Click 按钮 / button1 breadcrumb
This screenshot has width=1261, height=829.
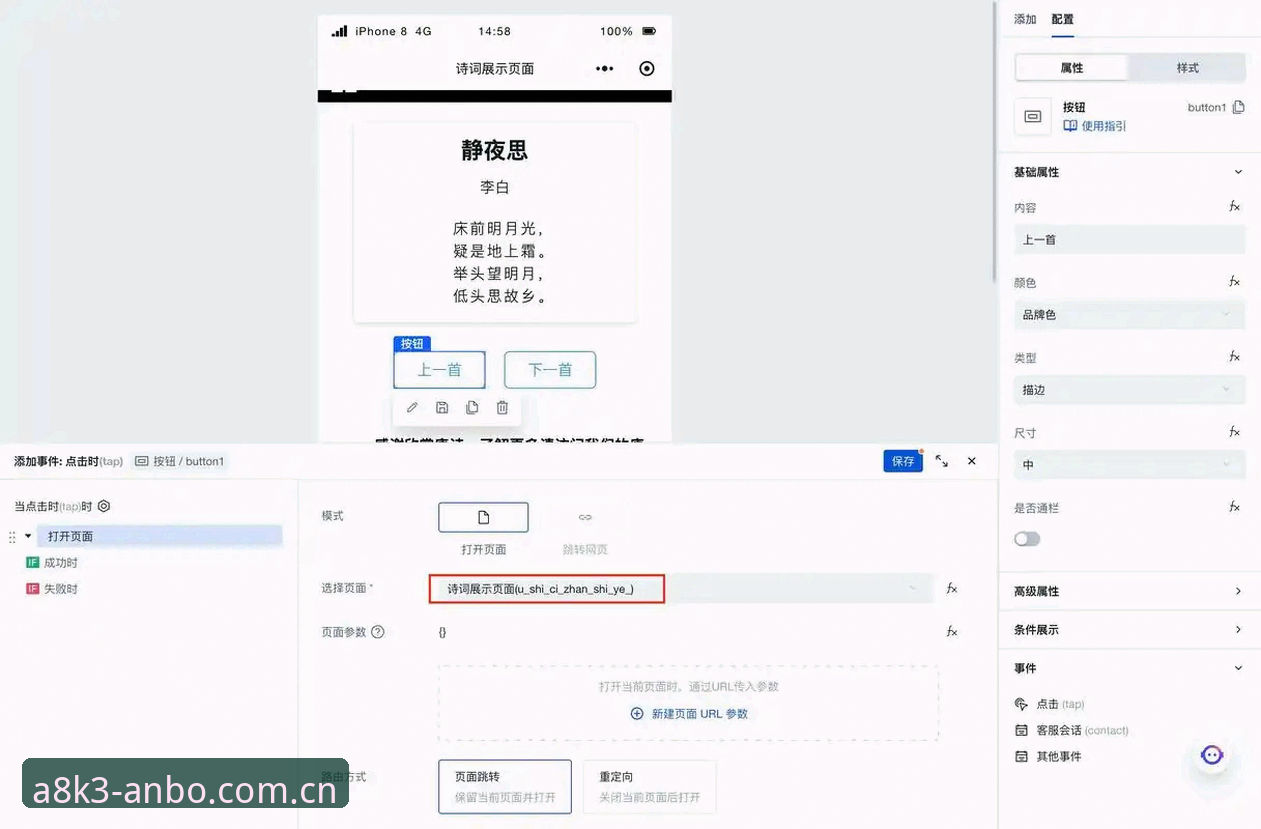tap(179, 461)
